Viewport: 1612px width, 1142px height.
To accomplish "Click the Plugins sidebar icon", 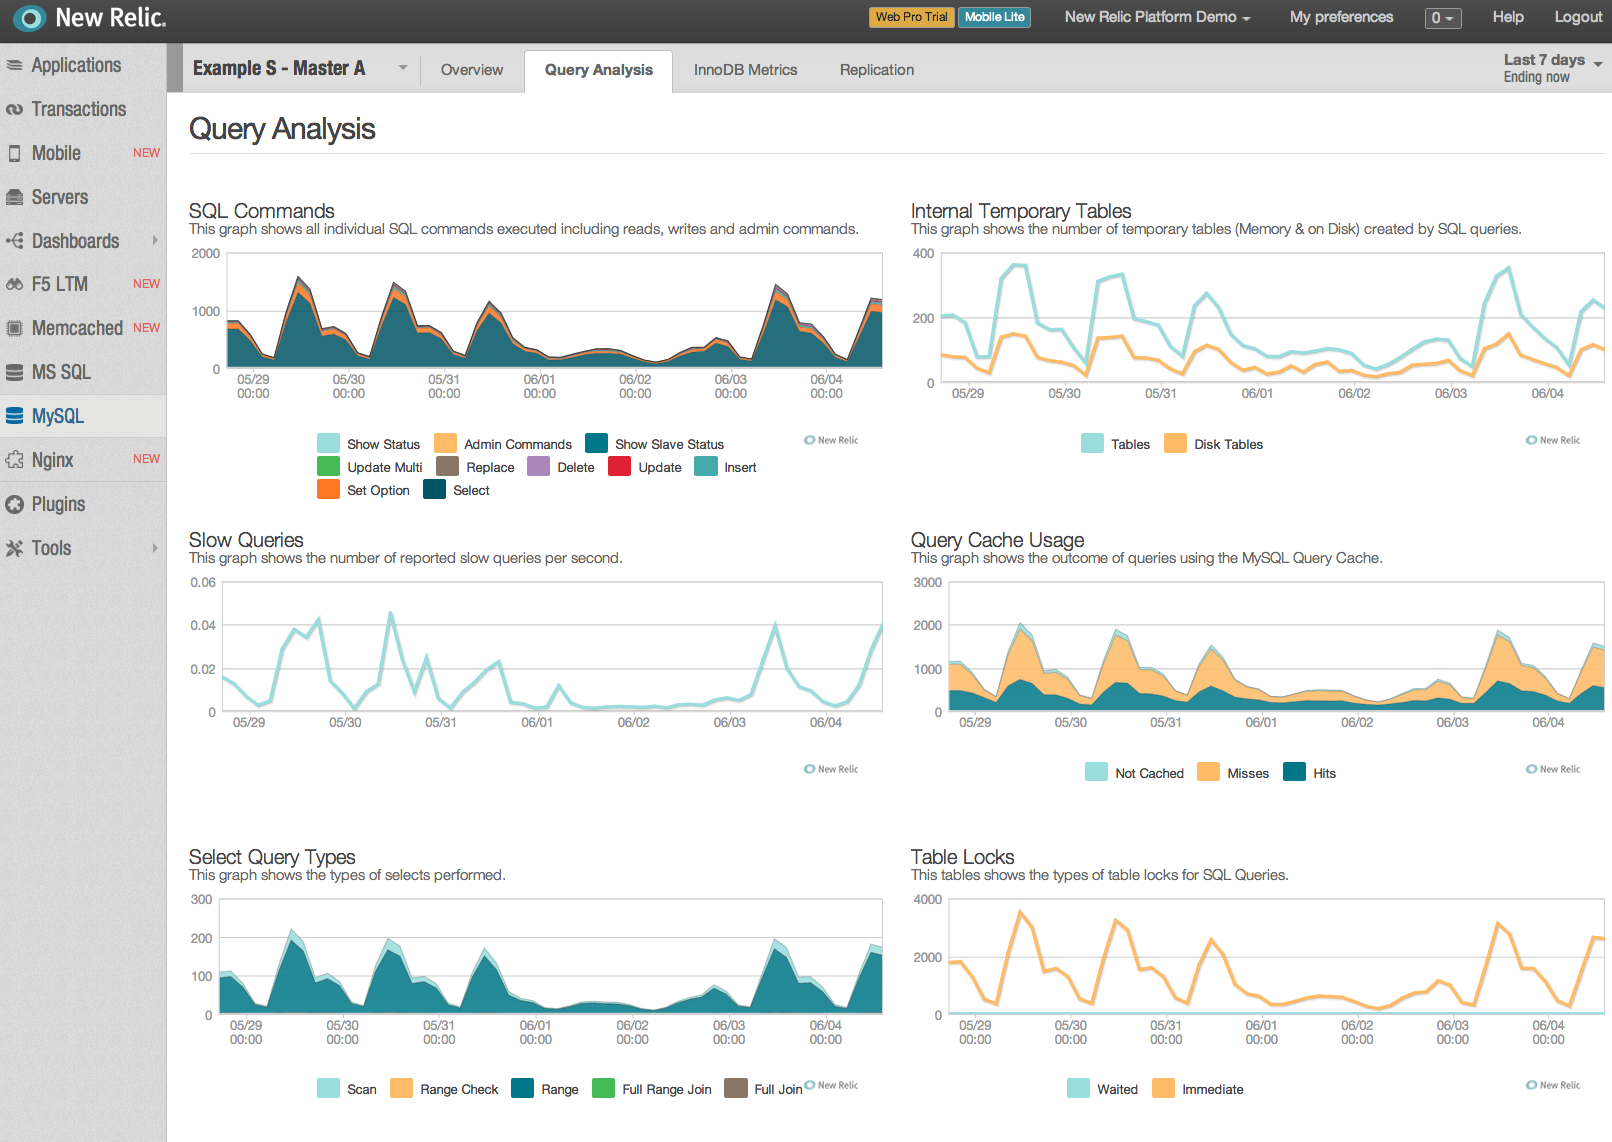I will point(14,504).
